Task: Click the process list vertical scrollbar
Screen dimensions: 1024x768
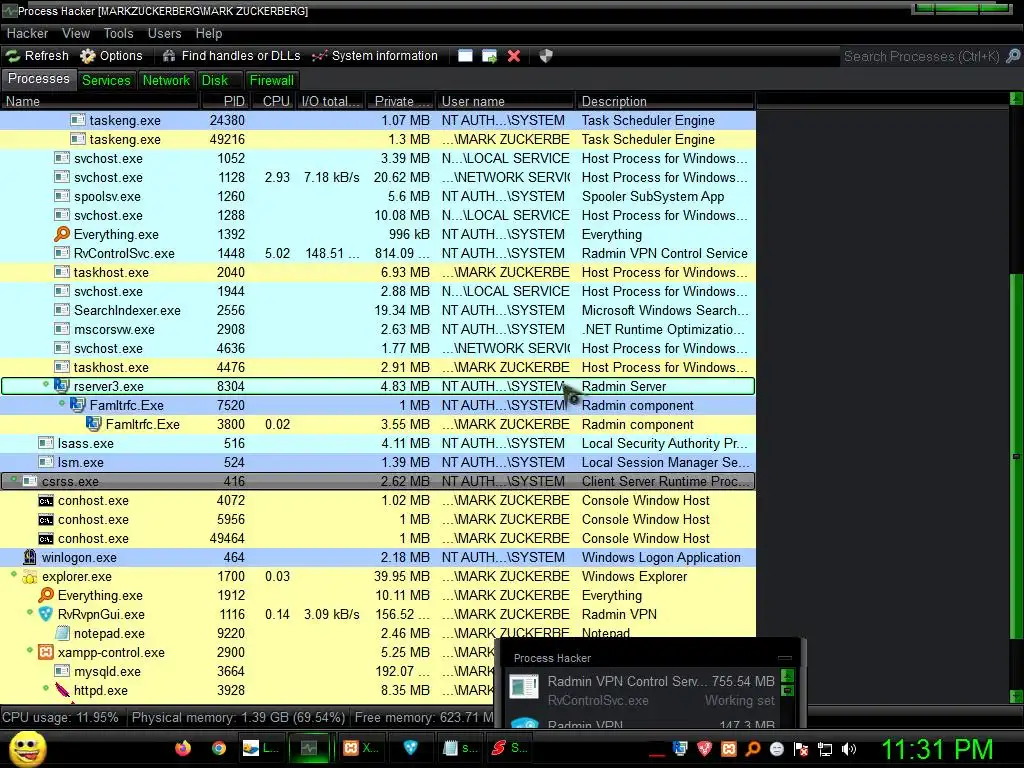Action: click(x=1016, y=456)
